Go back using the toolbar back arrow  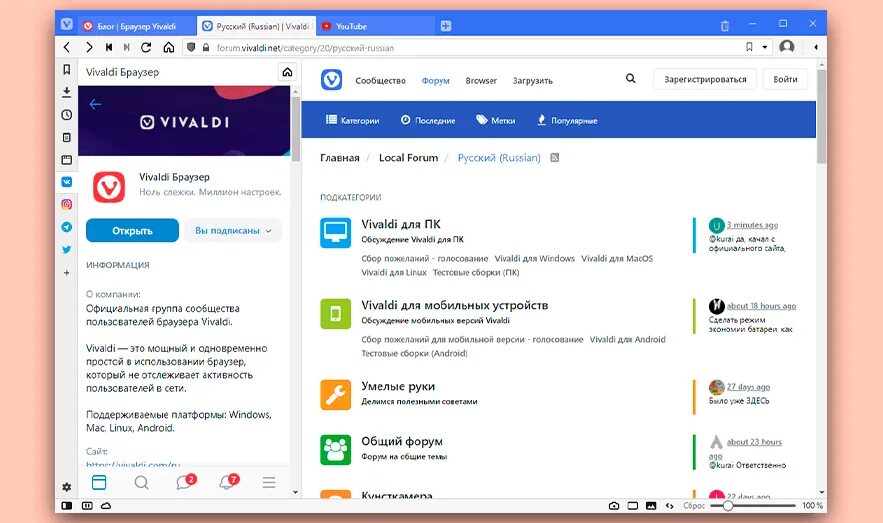67,48
